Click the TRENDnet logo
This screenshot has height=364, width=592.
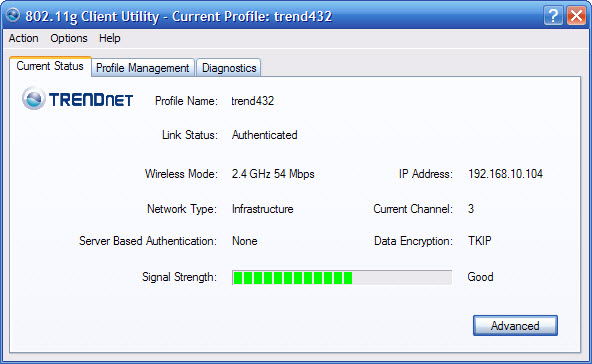[77, 99]
